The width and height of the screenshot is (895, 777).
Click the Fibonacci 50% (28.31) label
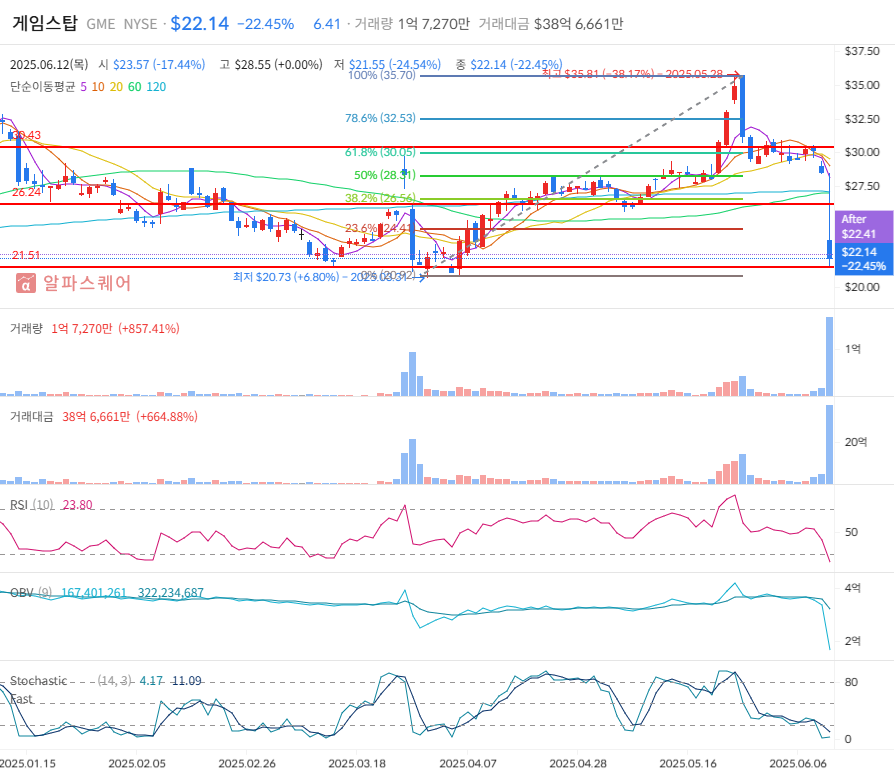[385, 175]
